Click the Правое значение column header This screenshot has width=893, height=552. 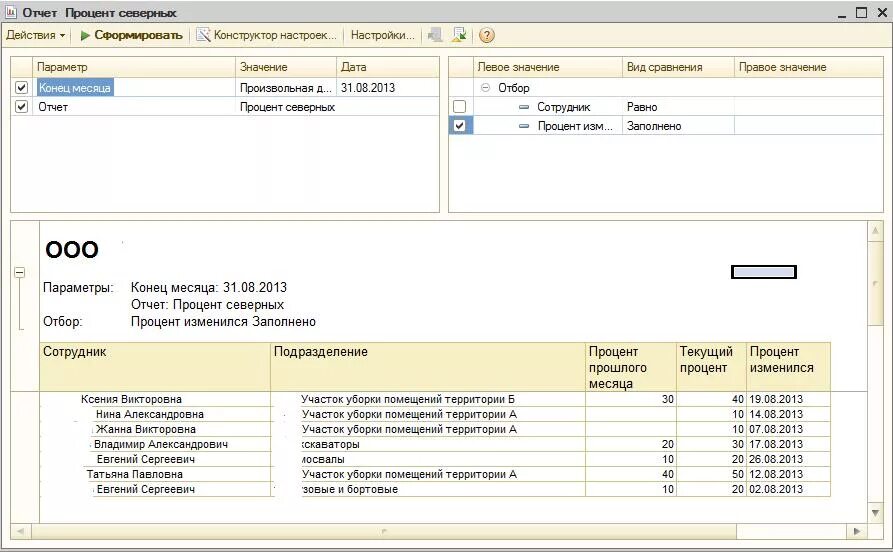pos(808,67)
